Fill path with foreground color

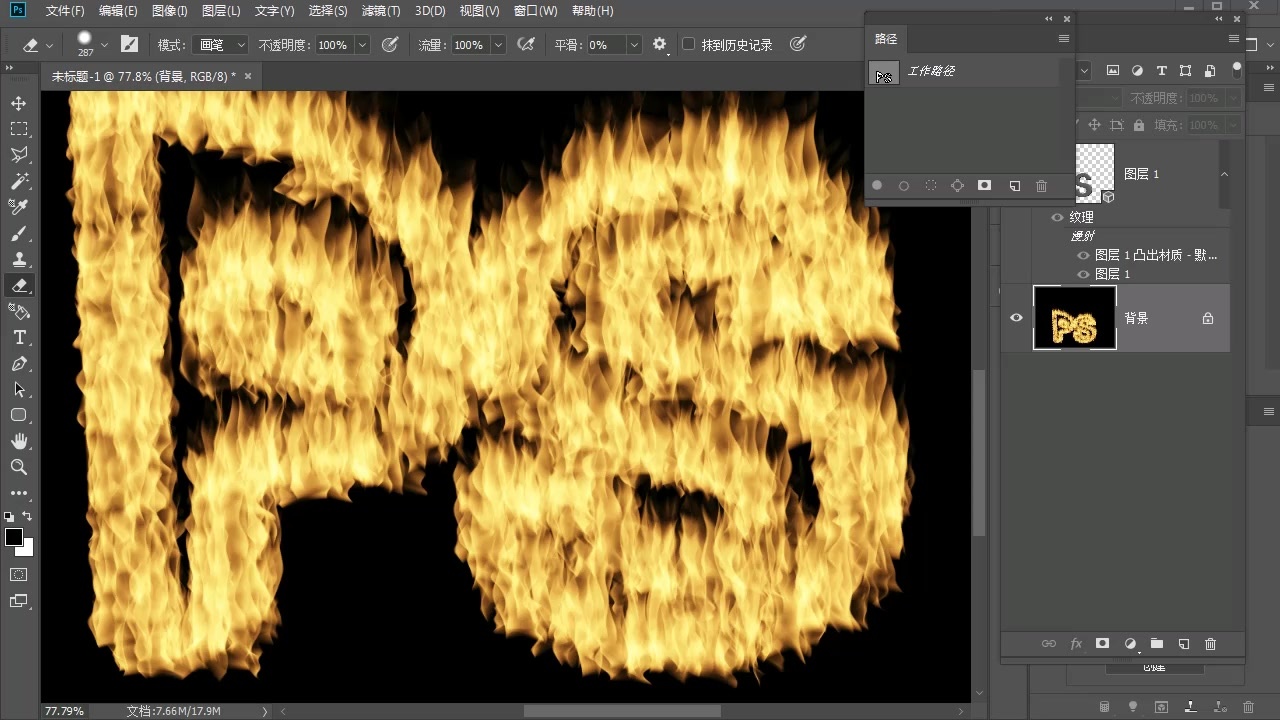[877, 186]
